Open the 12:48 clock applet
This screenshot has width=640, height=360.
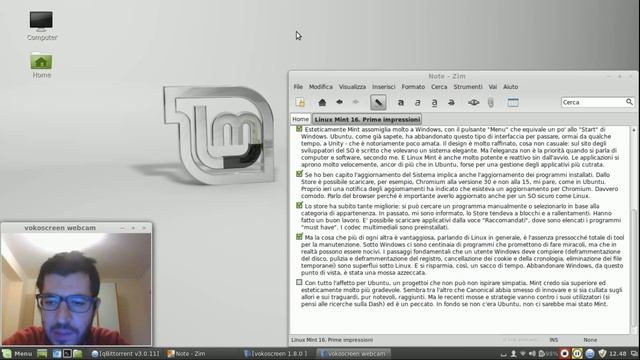pyautogui.click(x=618, y=353)
